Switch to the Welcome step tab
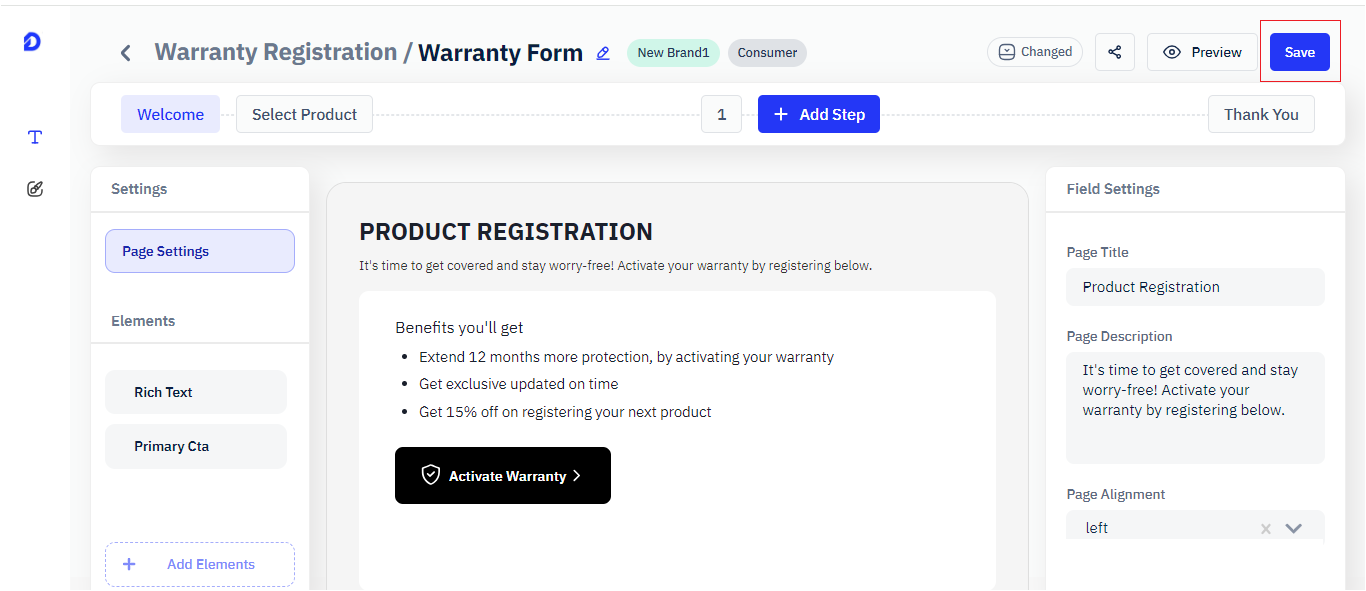This screenshot has height=591, width=1366. (x=170, y=114)
